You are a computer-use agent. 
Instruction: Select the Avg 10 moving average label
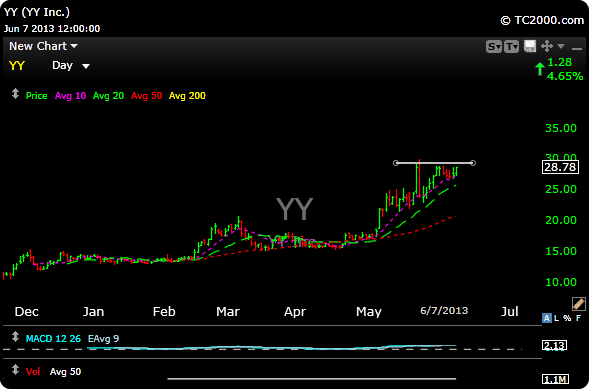70,96
